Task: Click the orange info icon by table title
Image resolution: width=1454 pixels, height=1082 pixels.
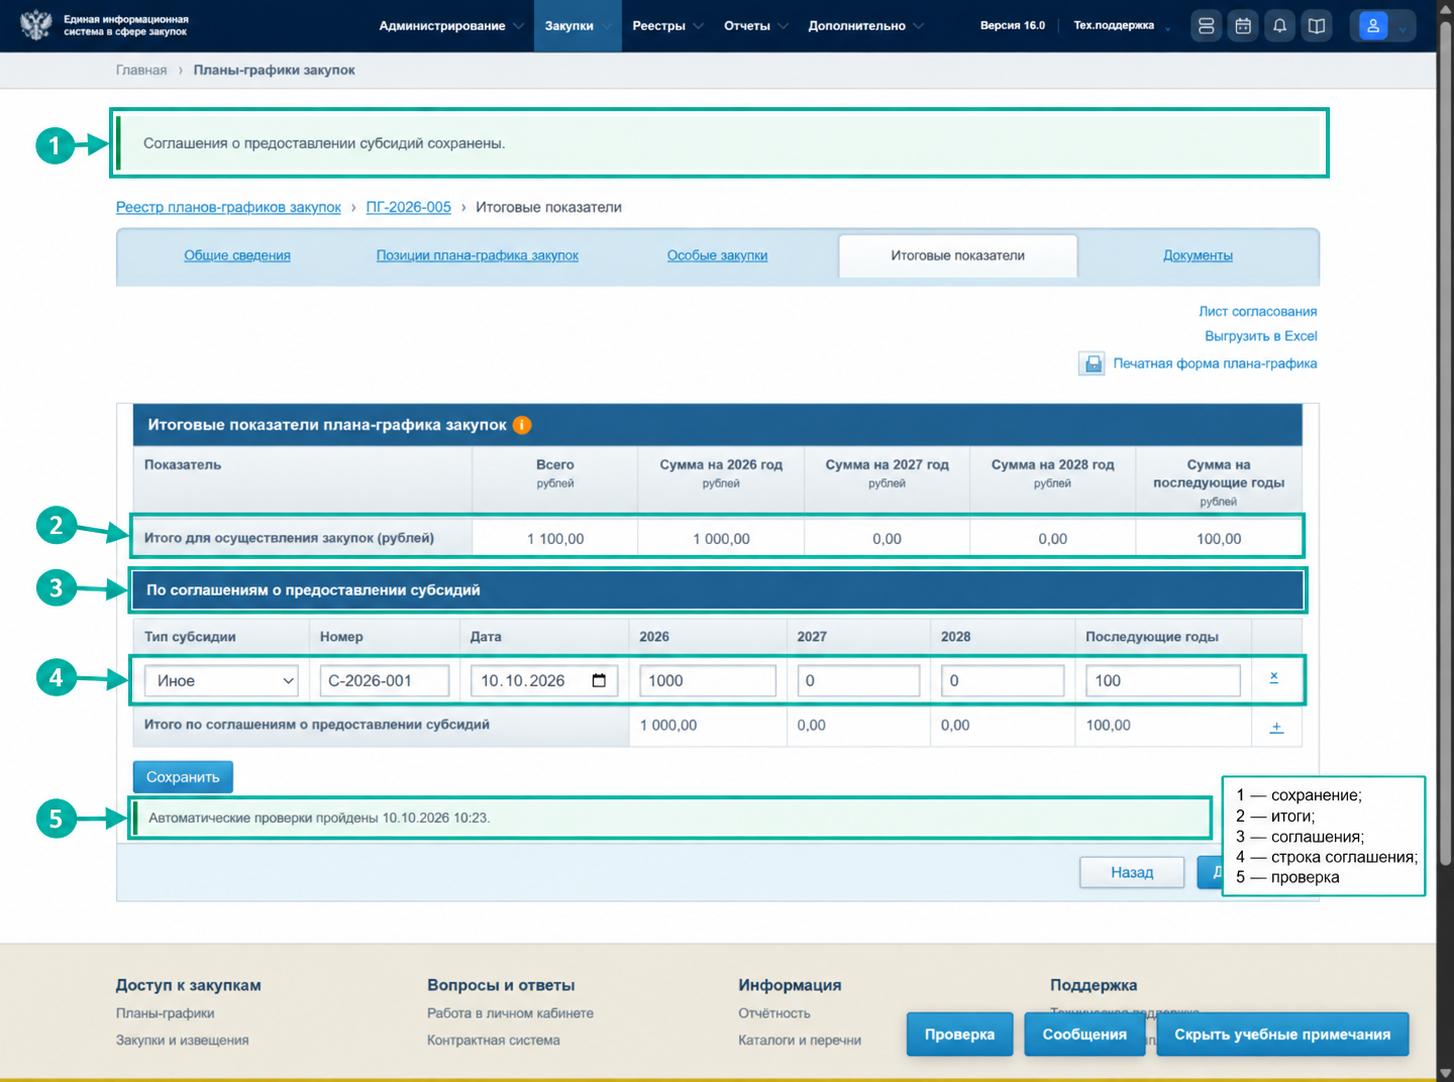Action: (x=522, y=425)
